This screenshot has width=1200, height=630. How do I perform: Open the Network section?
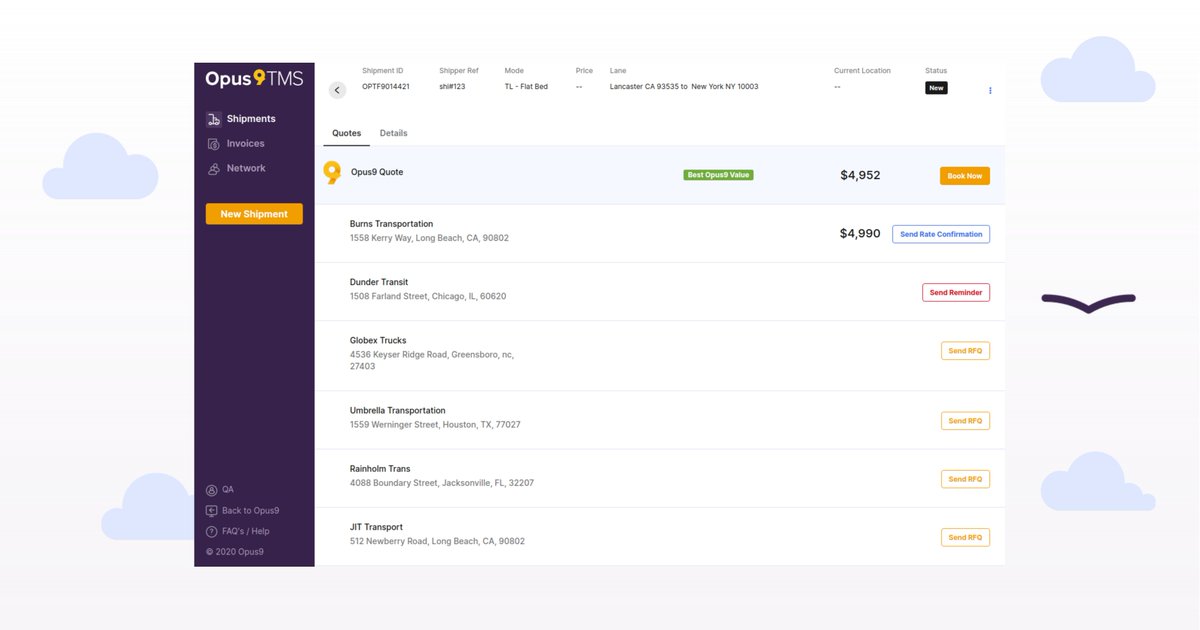pos(246,169)
